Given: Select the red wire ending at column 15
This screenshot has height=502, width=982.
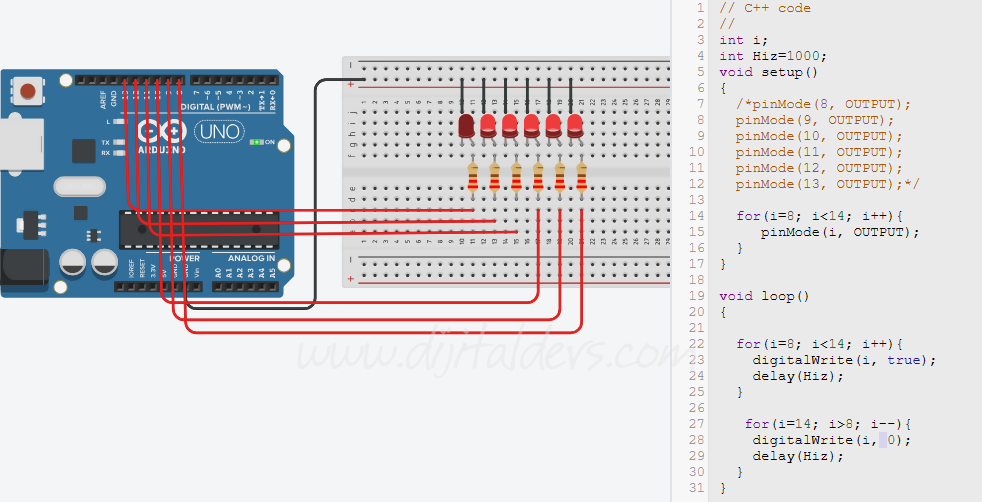Looking at the screenshot, I should pos(332,232).
